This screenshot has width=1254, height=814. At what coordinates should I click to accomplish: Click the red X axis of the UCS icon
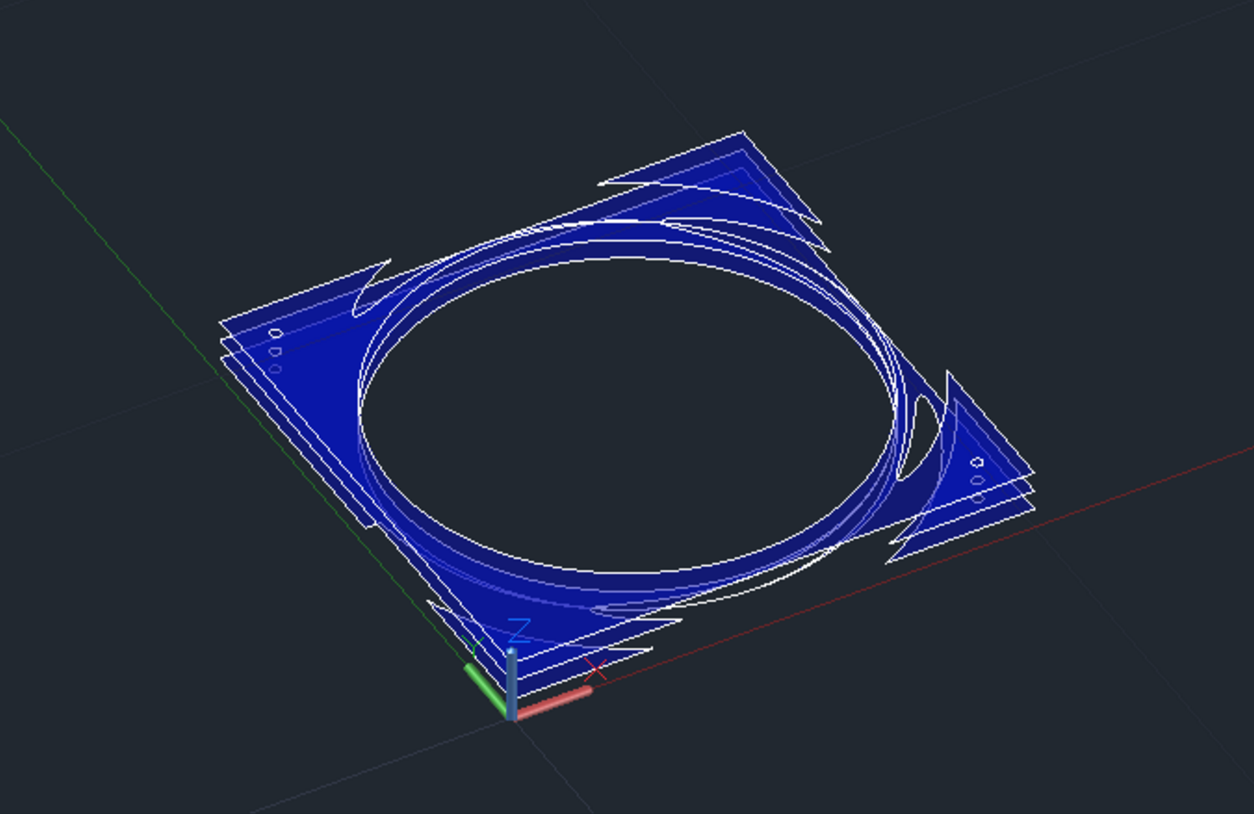tap(553, 702)
